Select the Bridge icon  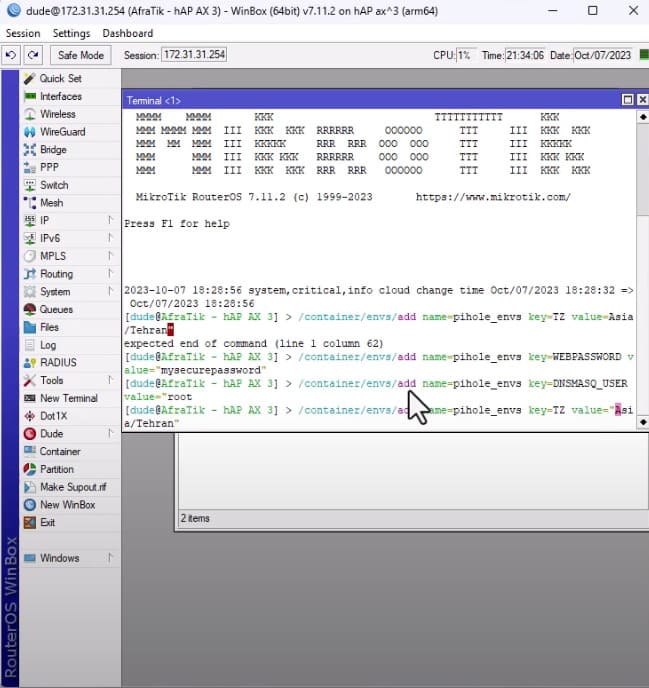(x=29, y=150)
